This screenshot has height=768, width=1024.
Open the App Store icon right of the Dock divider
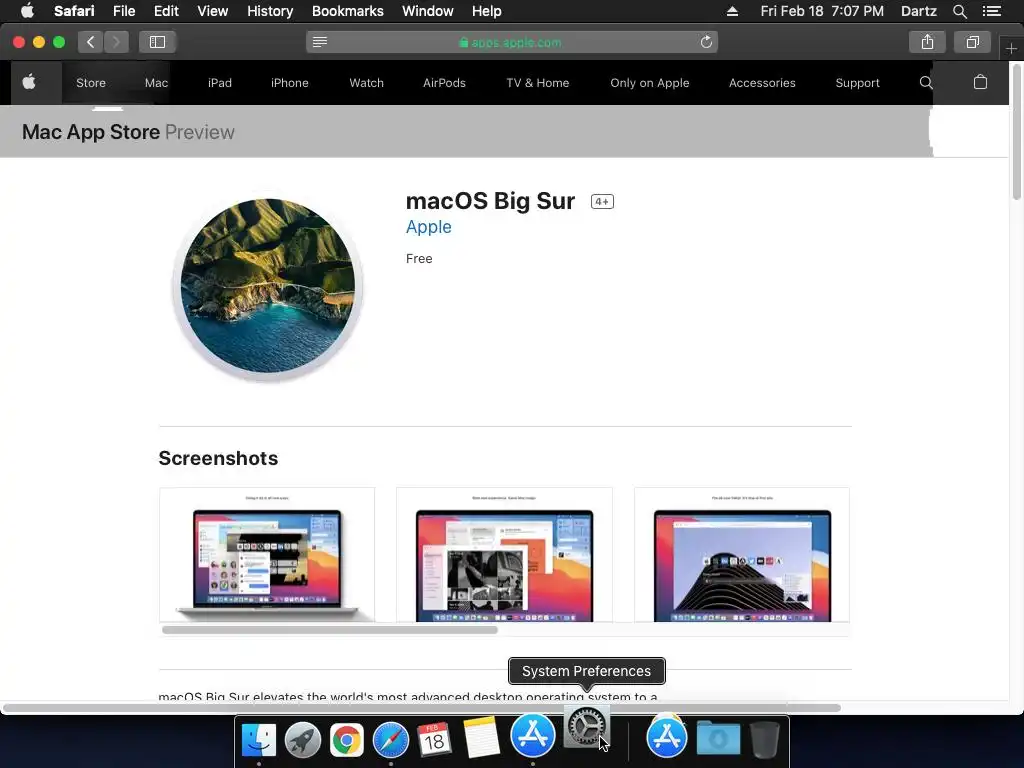click(667, 737)
